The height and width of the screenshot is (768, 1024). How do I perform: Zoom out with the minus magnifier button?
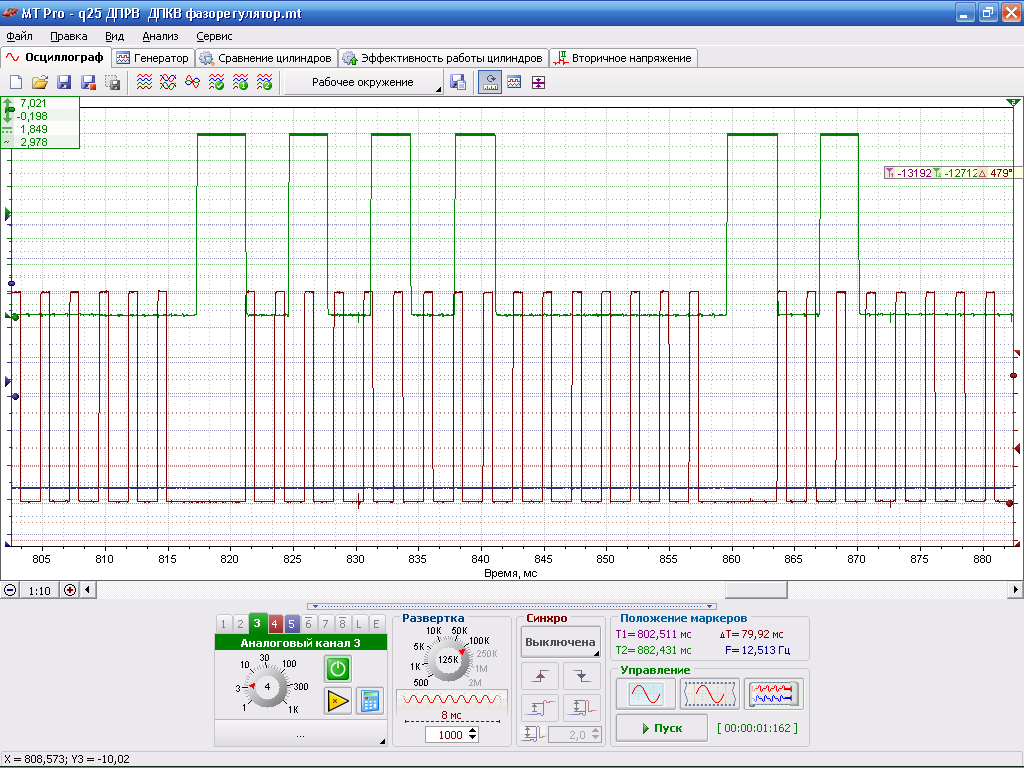click(x=10, y=590)
